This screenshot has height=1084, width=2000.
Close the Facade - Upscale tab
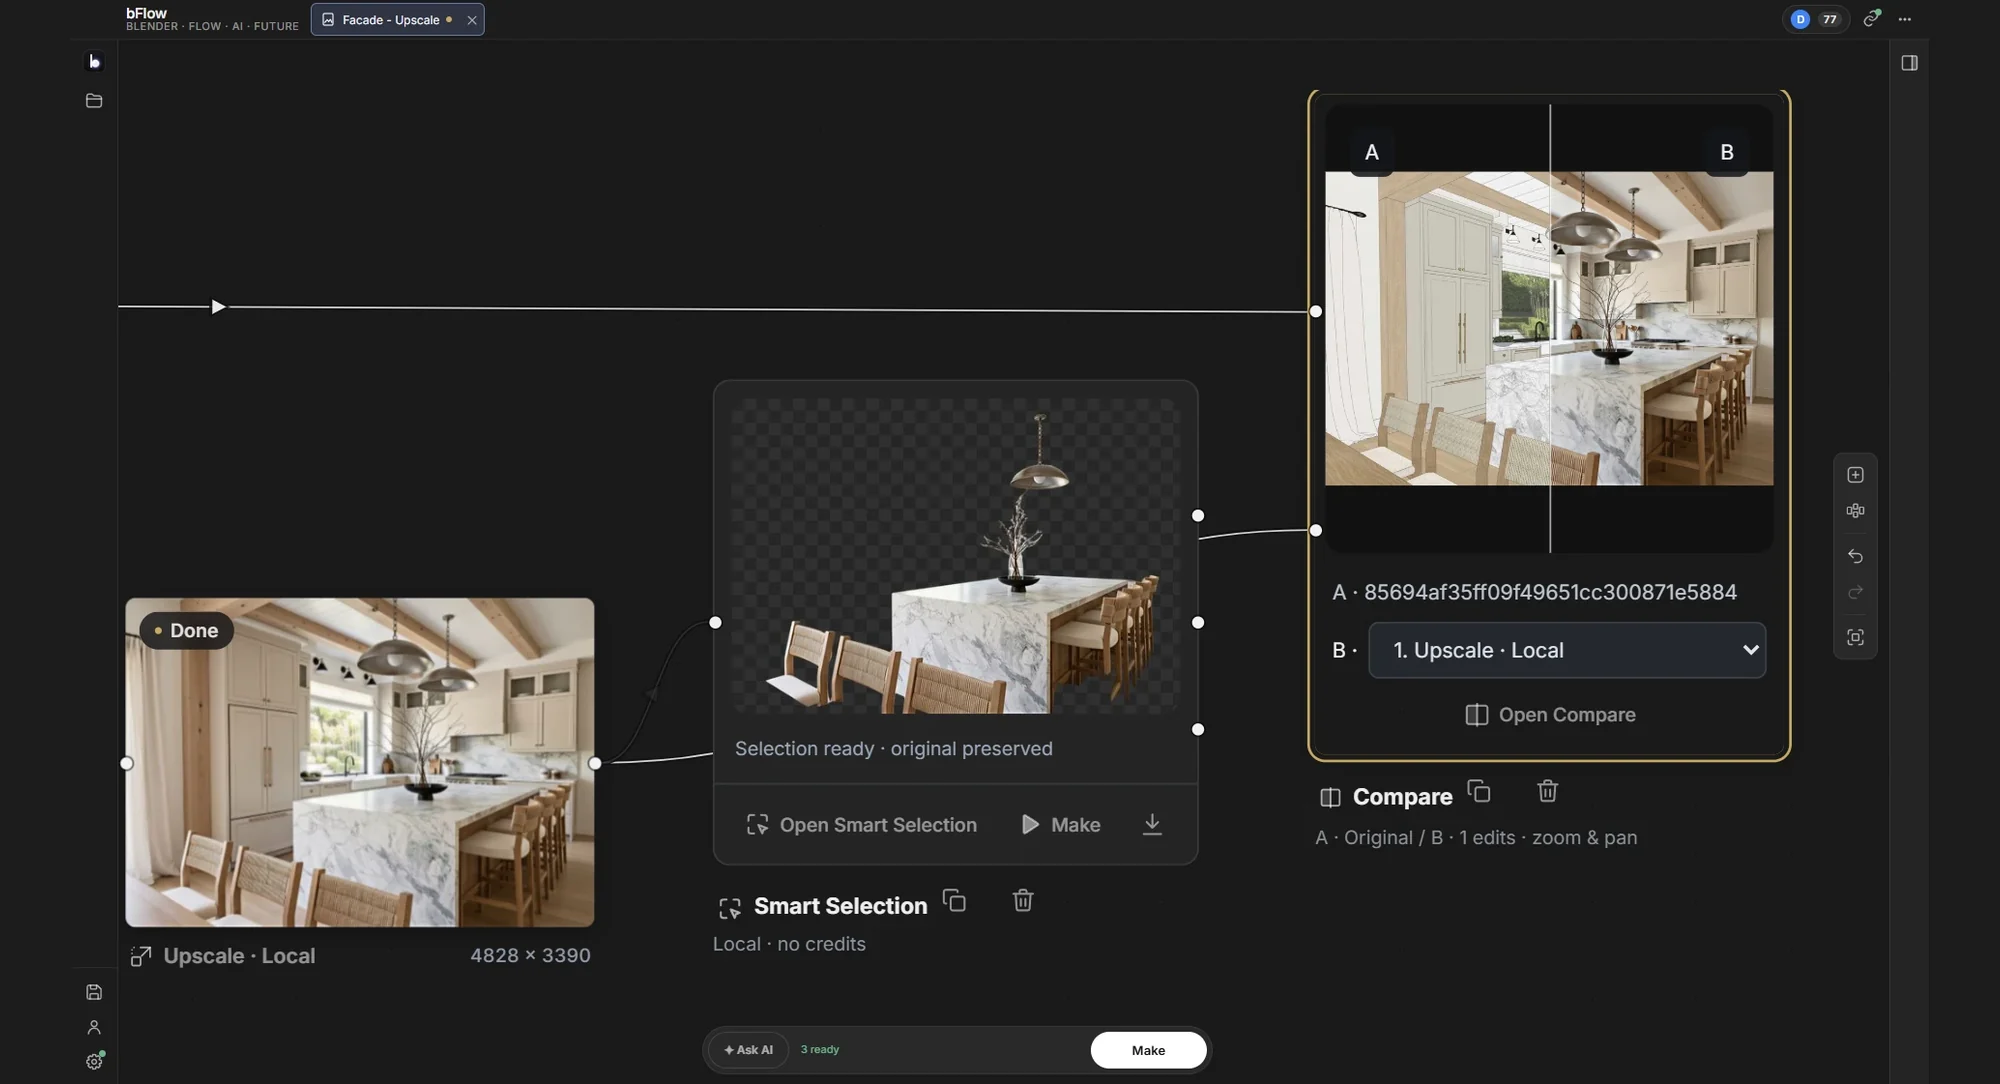coord(472,20)
